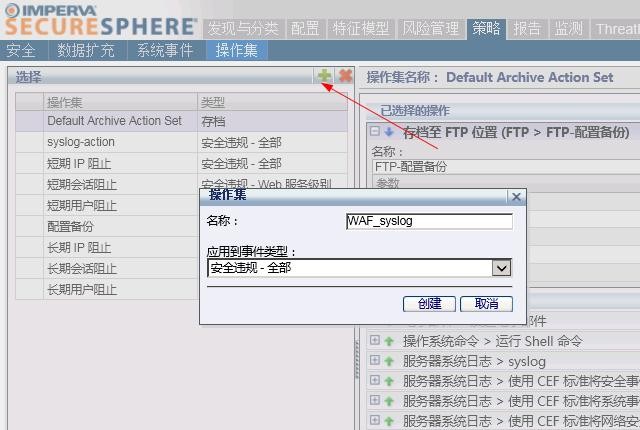Screen dimensions: 640x430
Task: Select the 长期用户阻止 row
Action: (107, 289)
